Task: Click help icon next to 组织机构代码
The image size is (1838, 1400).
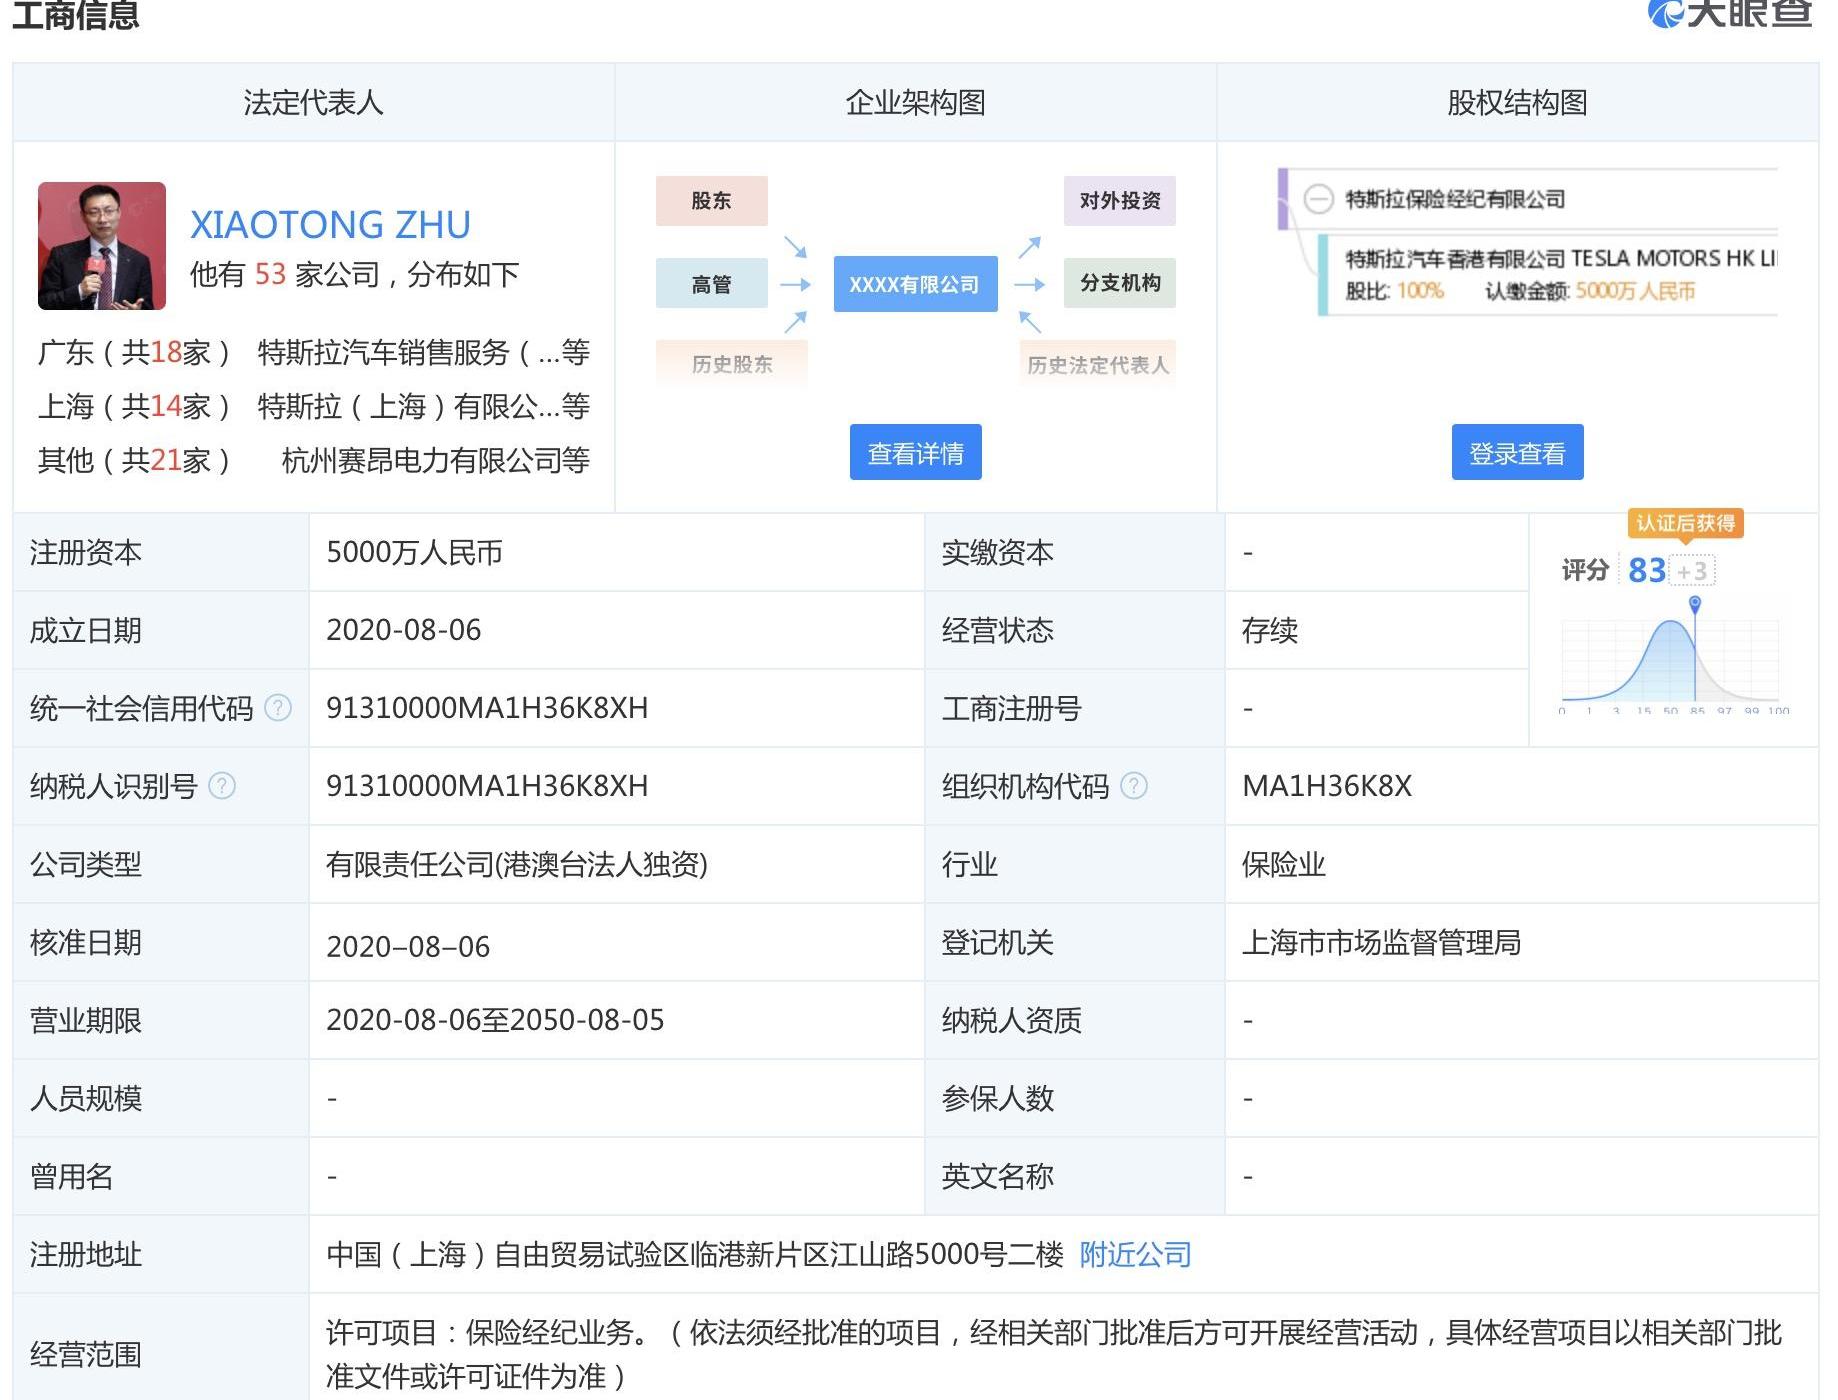Action: 1134,786
